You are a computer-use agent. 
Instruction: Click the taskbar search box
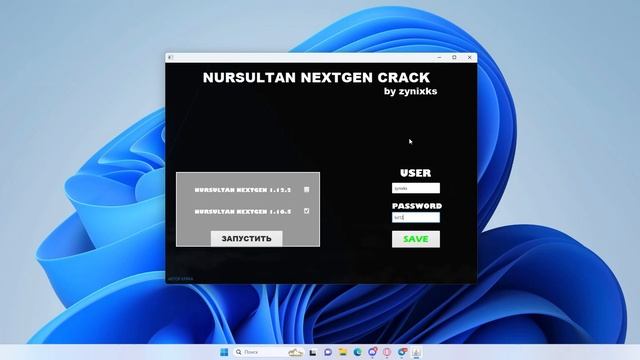pos(269,352)
